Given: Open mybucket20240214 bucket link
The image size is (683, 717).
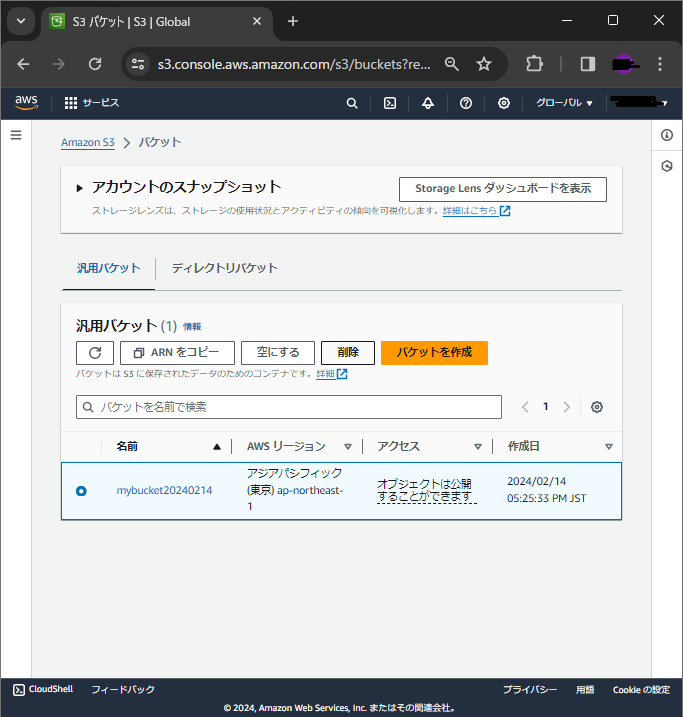Looking at the screenshot, I should tap(164, 491).
